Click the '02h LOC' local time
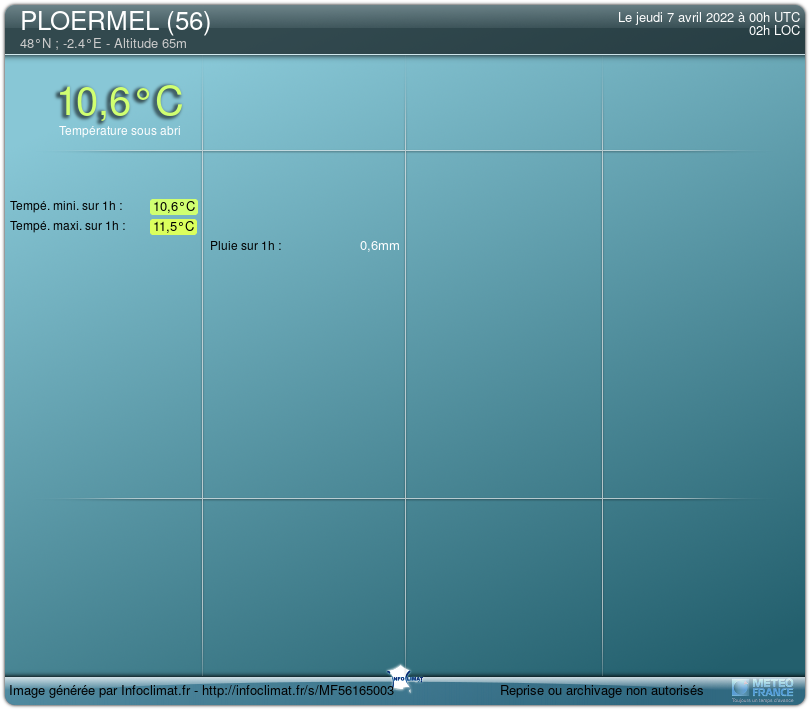 click(774, 31)
